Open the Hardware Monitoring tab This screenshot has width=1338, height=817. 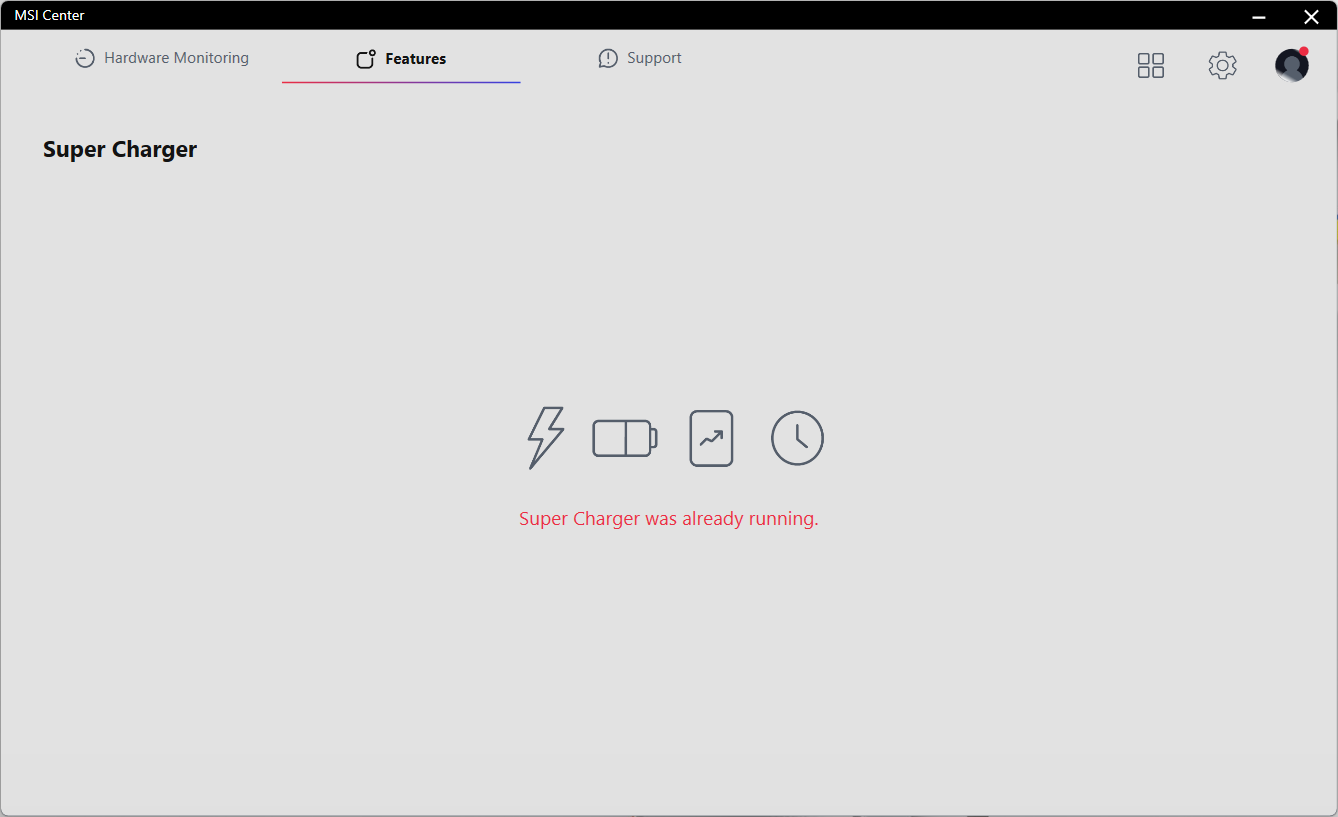click(x=162, y=58)
